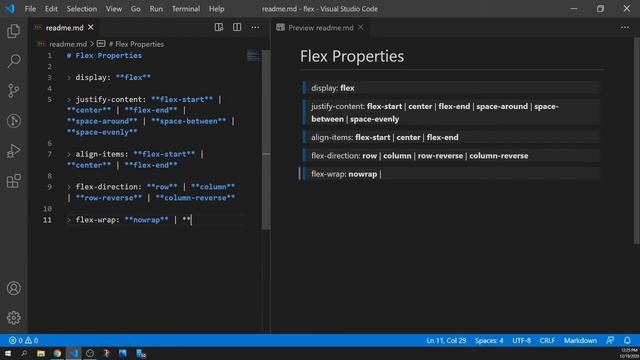Open More Actions for readme.md editor

tap(255, 27)
